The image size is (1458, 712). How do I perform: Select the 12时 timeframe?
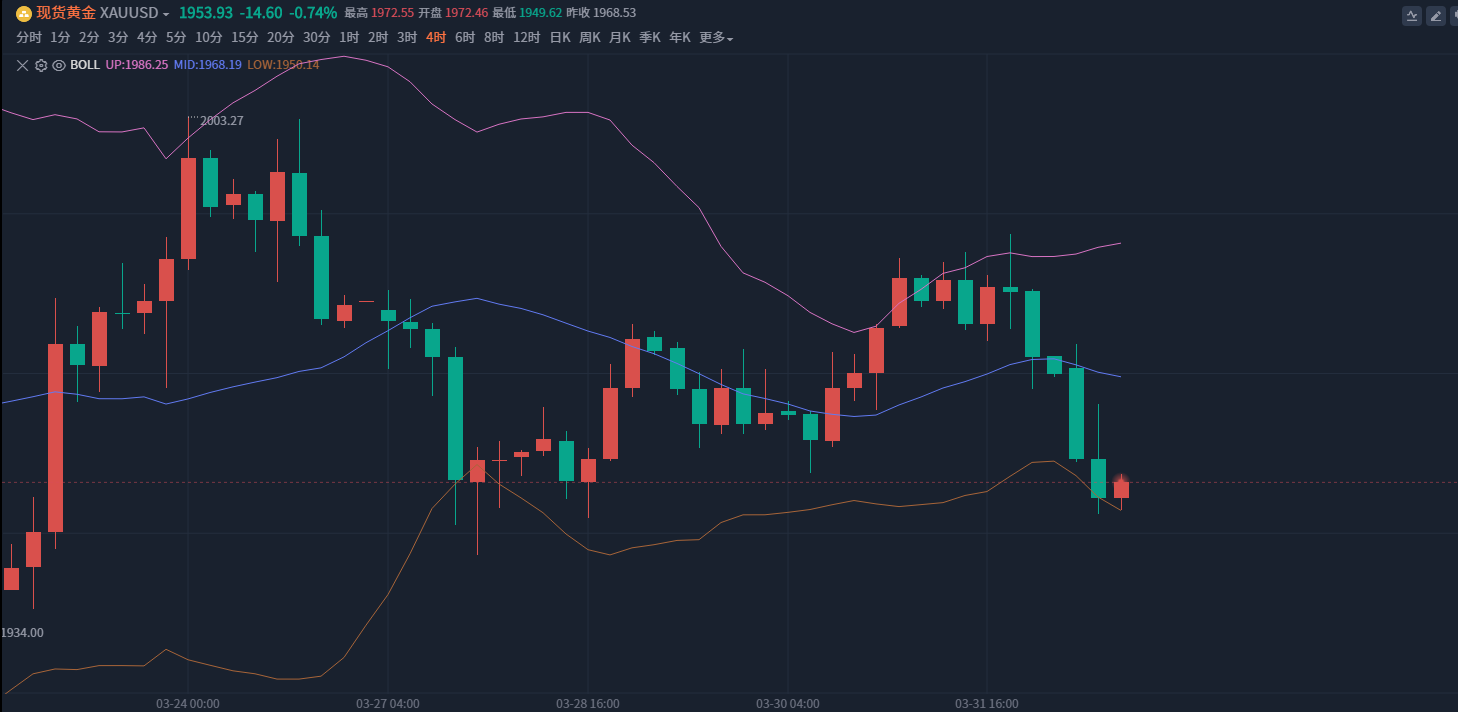click(x=527, y=38)
